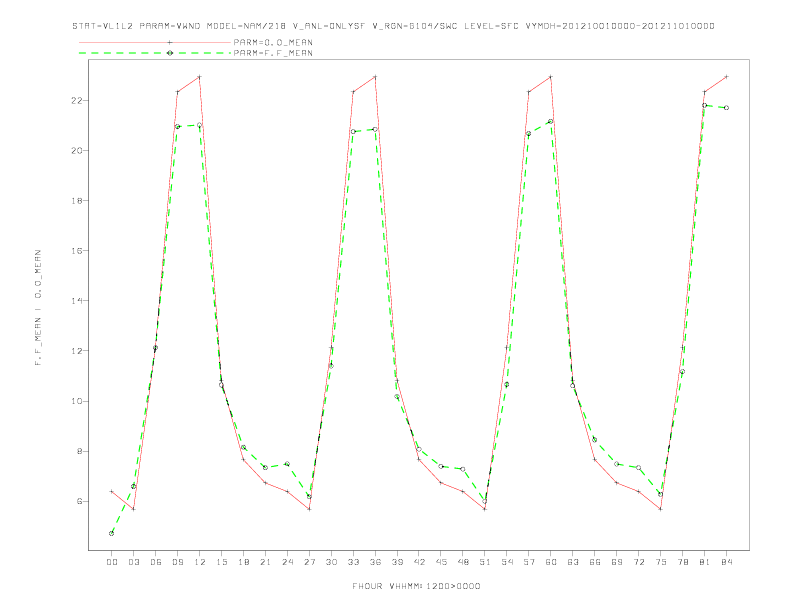Click x-axis forecast hour label 81
Screen dimensions: 792x612
point(705,562)
